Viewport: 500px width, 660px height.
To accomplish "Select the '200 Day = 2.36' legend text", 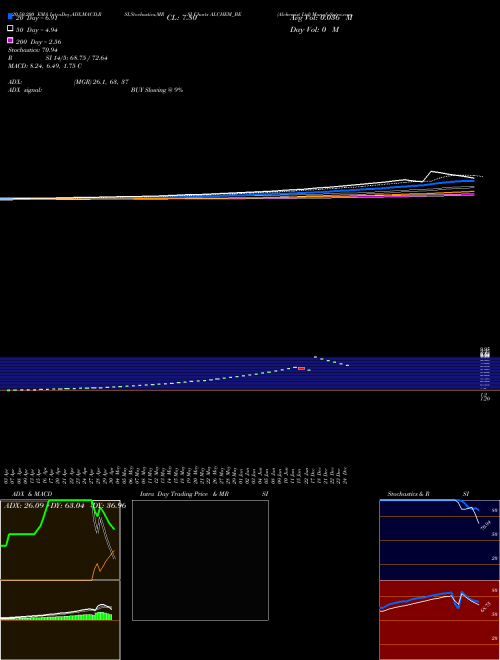I will 39,42.
